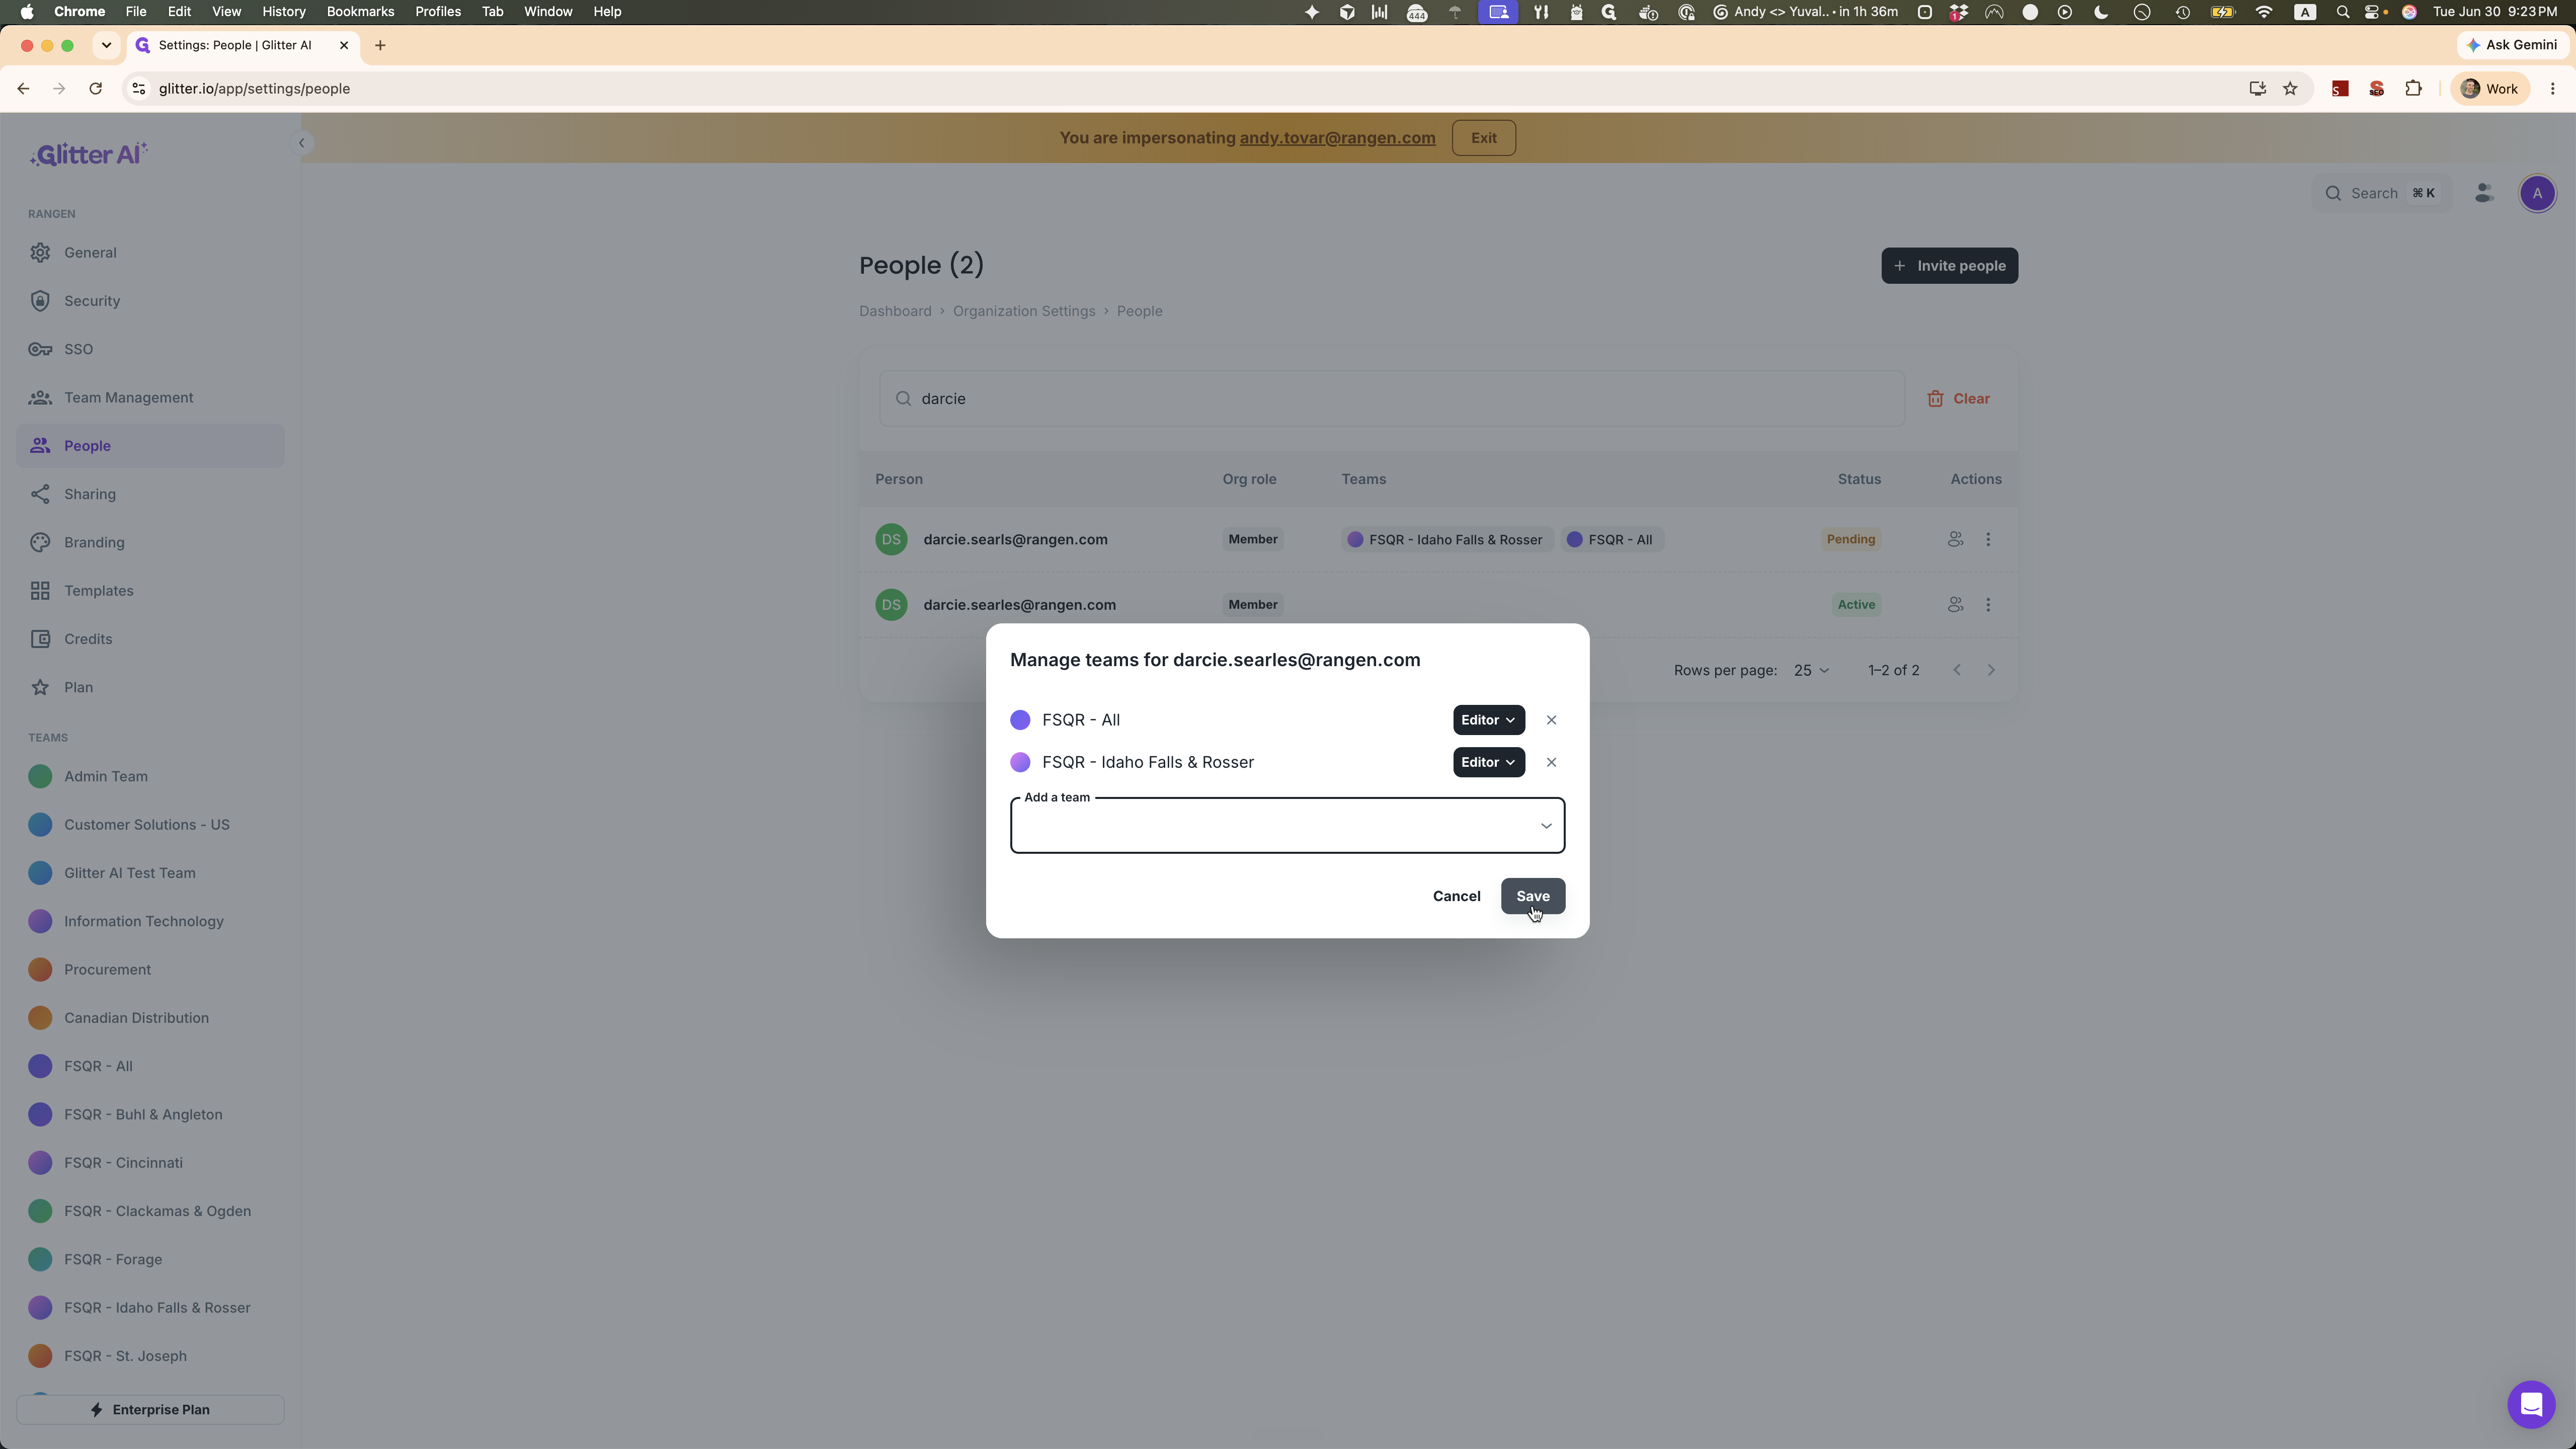This screenshot has width=2576, height=1449.
Task: Click the invite user icon beside search
Action: click(x=2484, y=193)
